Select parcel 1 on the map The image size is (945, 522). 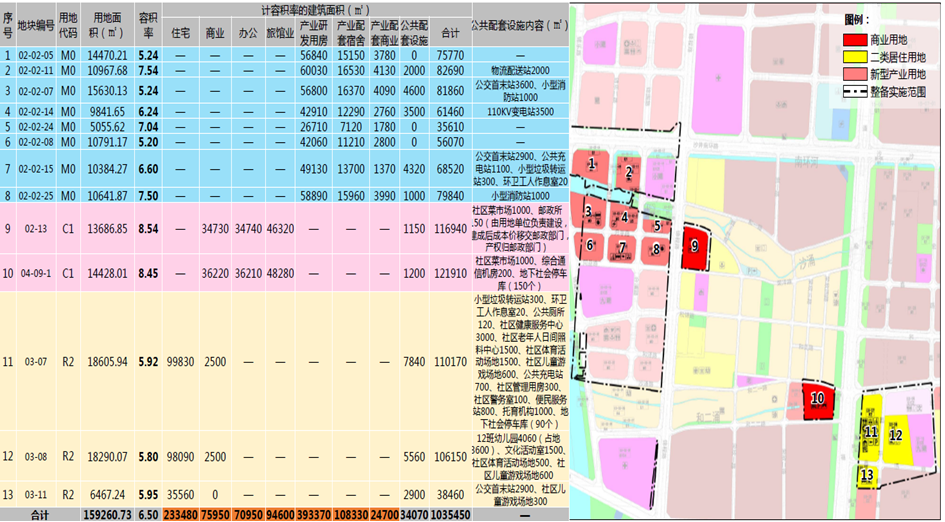591,166
